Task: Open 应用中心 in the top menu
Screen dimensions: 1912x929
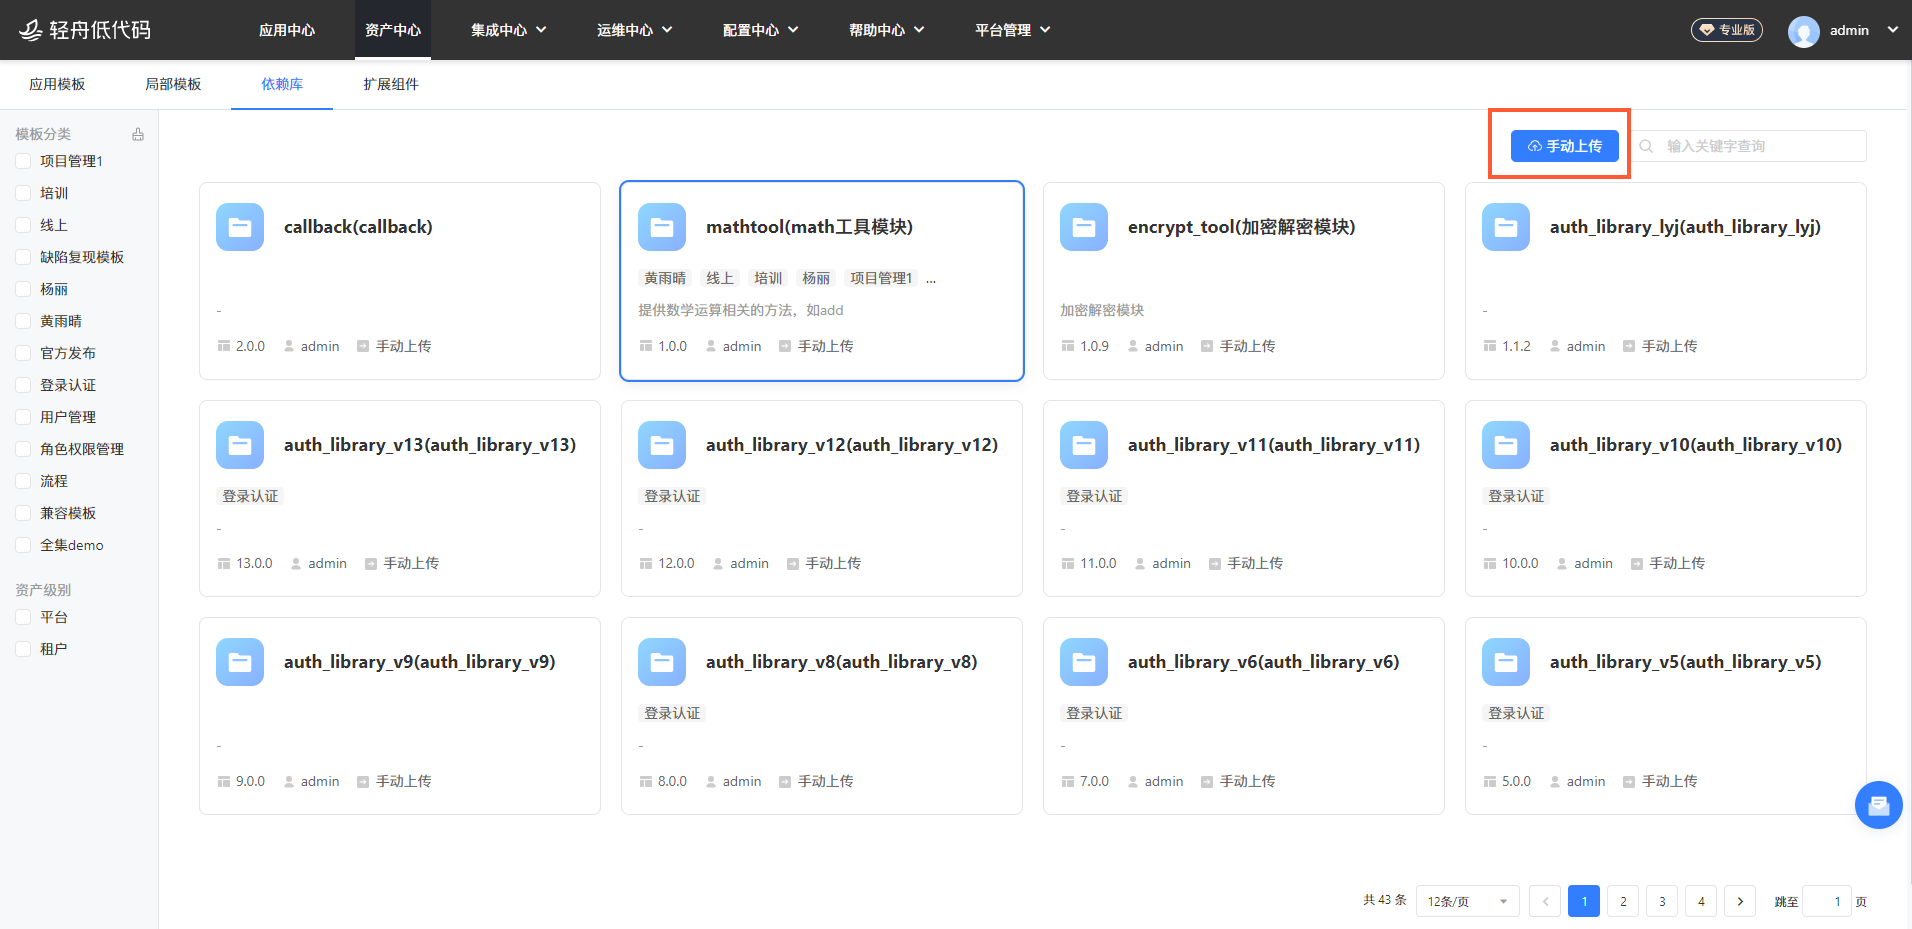Action: (x=287, y=30)
